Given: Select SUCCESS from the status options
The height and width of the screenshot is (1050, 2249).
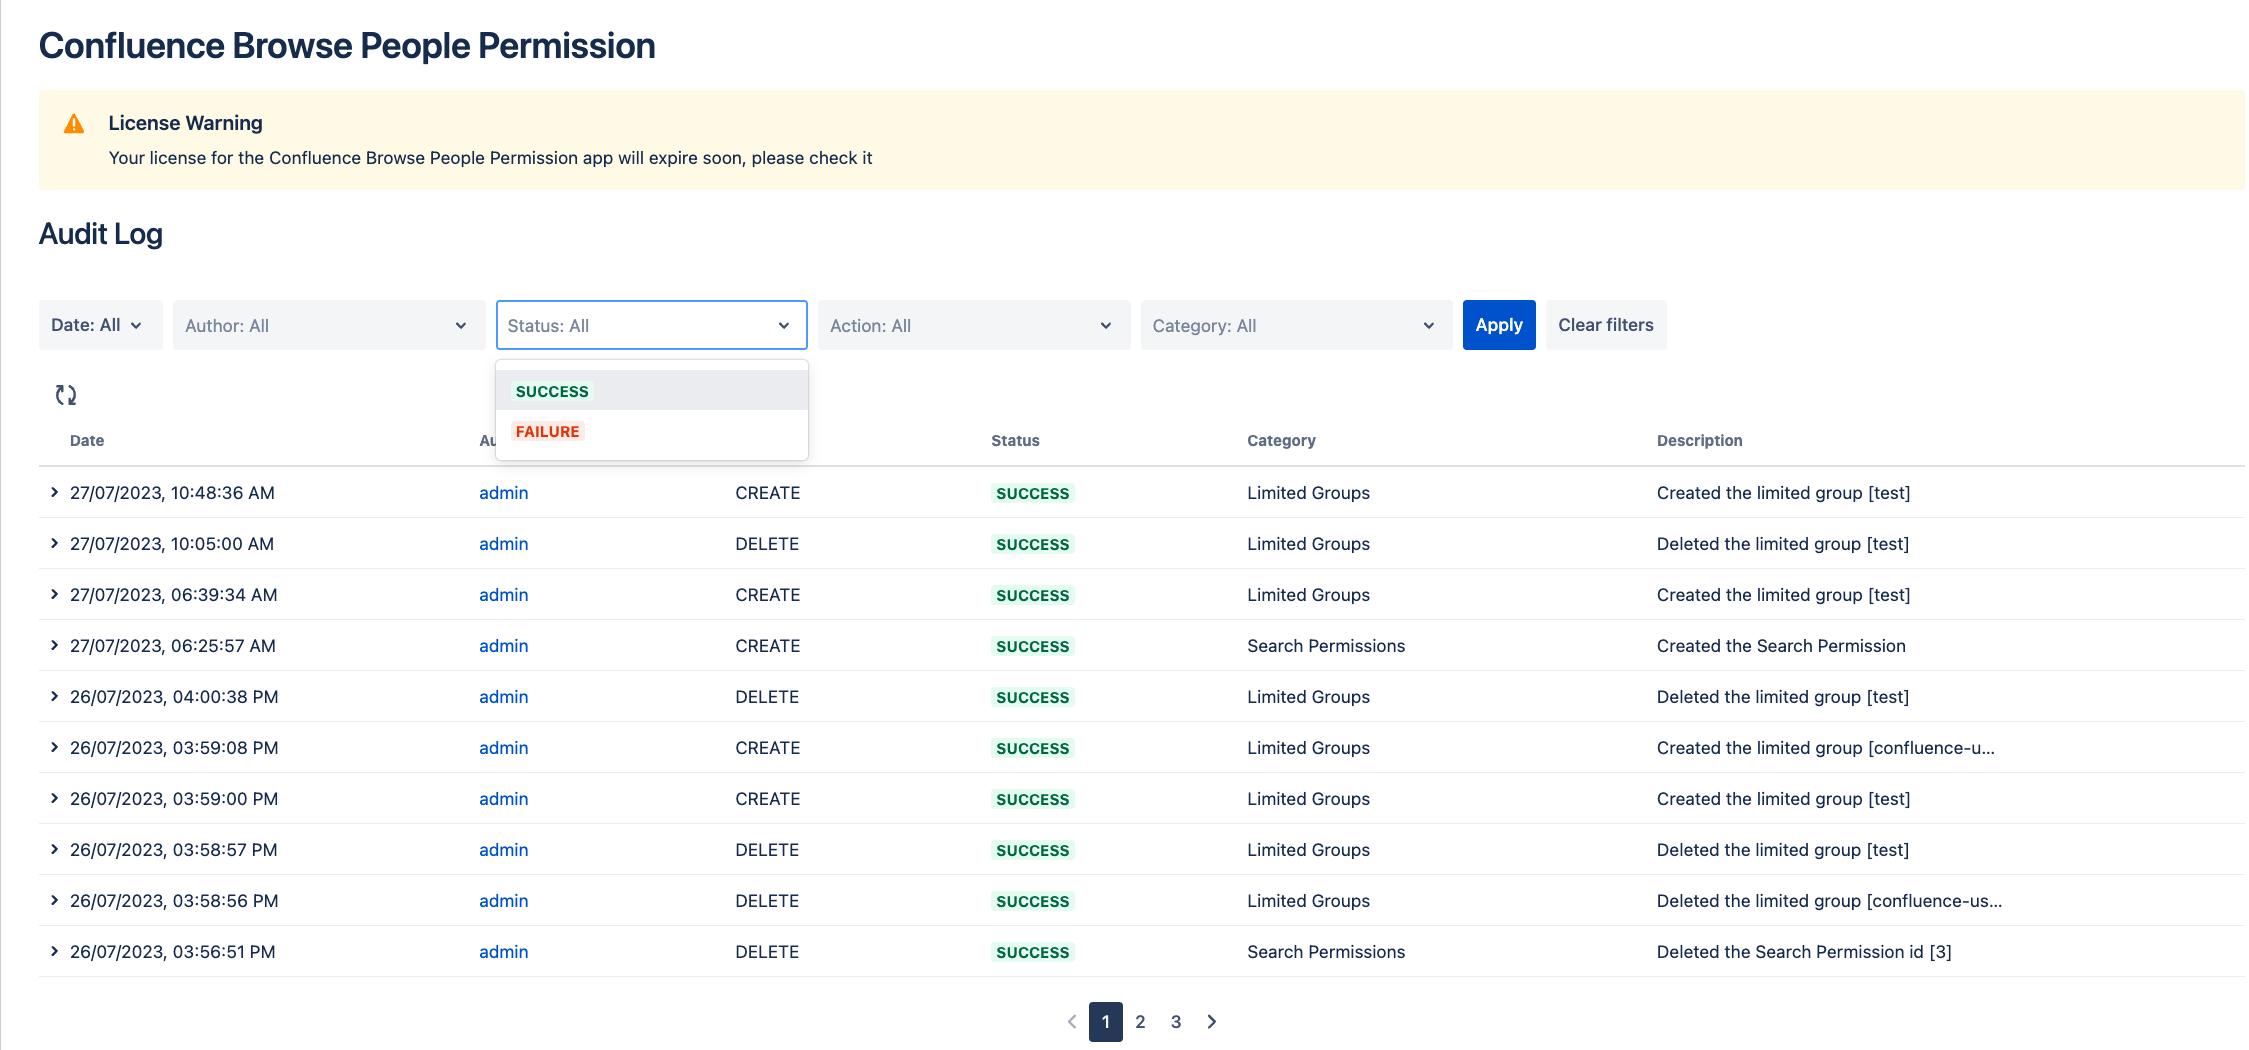Looking at the screenshot, I should click(x=552, y=391).
